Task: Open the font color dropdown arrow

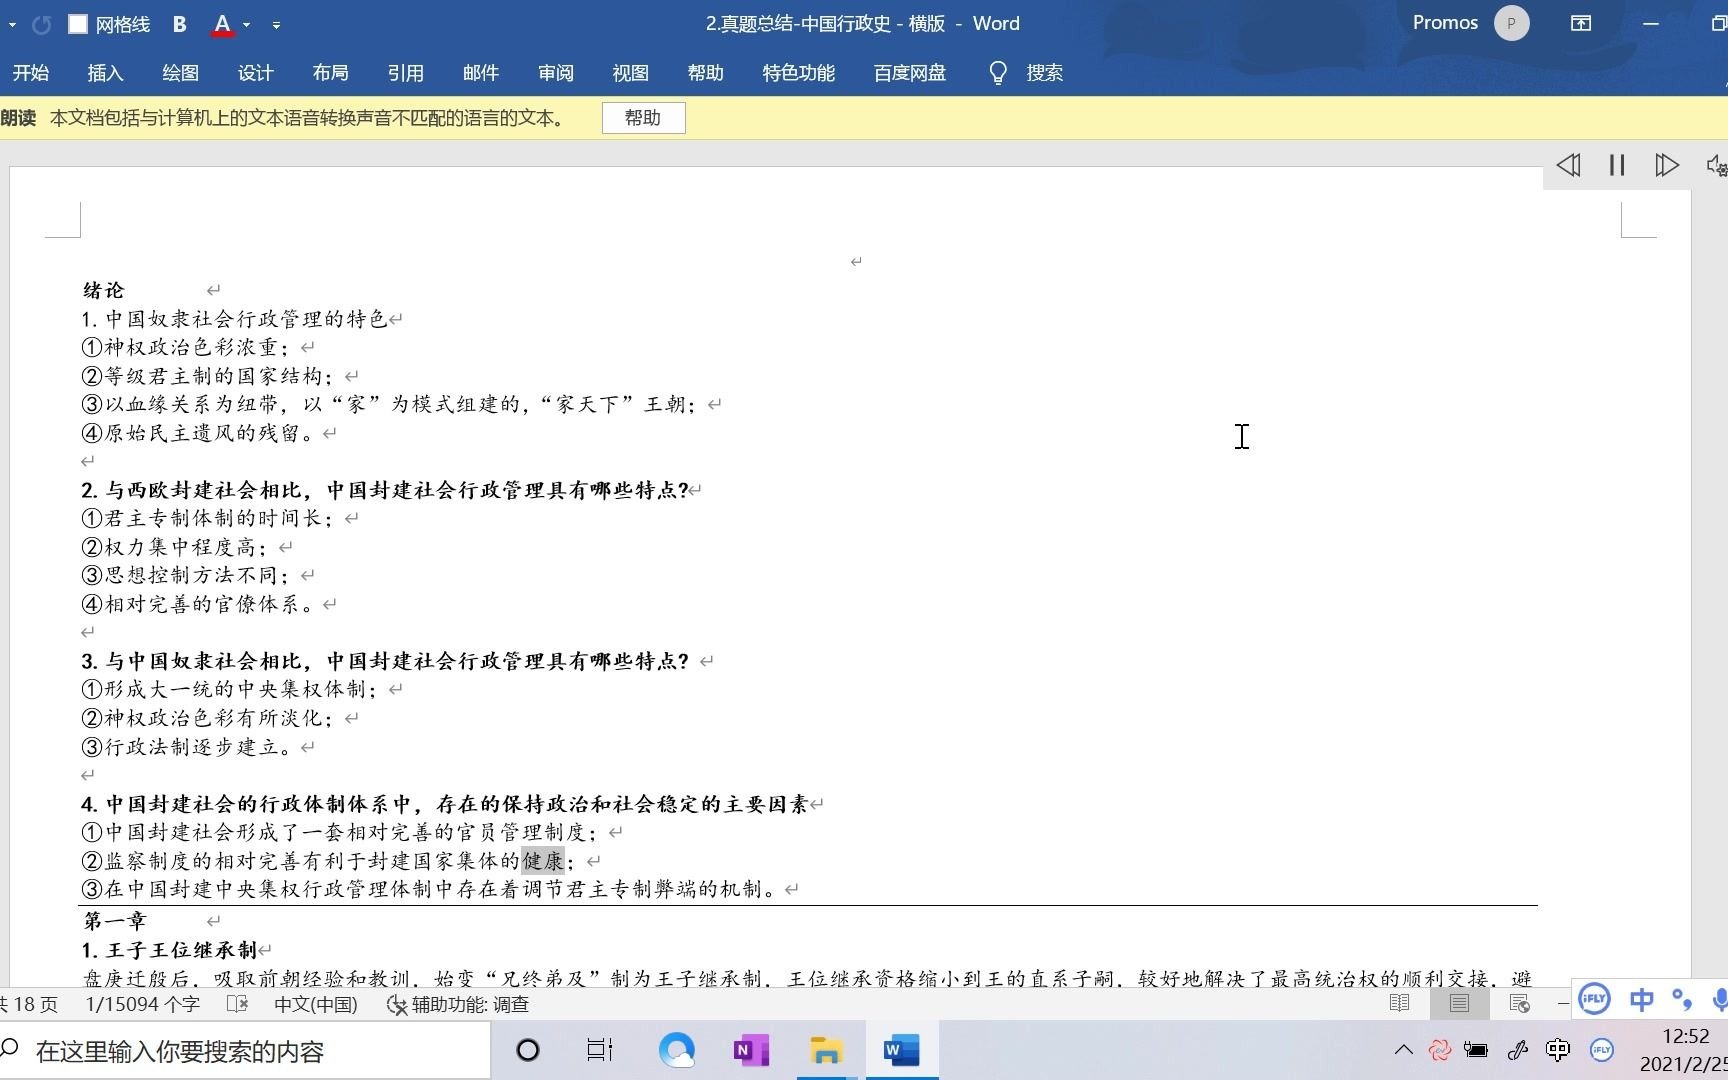Action: pos(246,24)
